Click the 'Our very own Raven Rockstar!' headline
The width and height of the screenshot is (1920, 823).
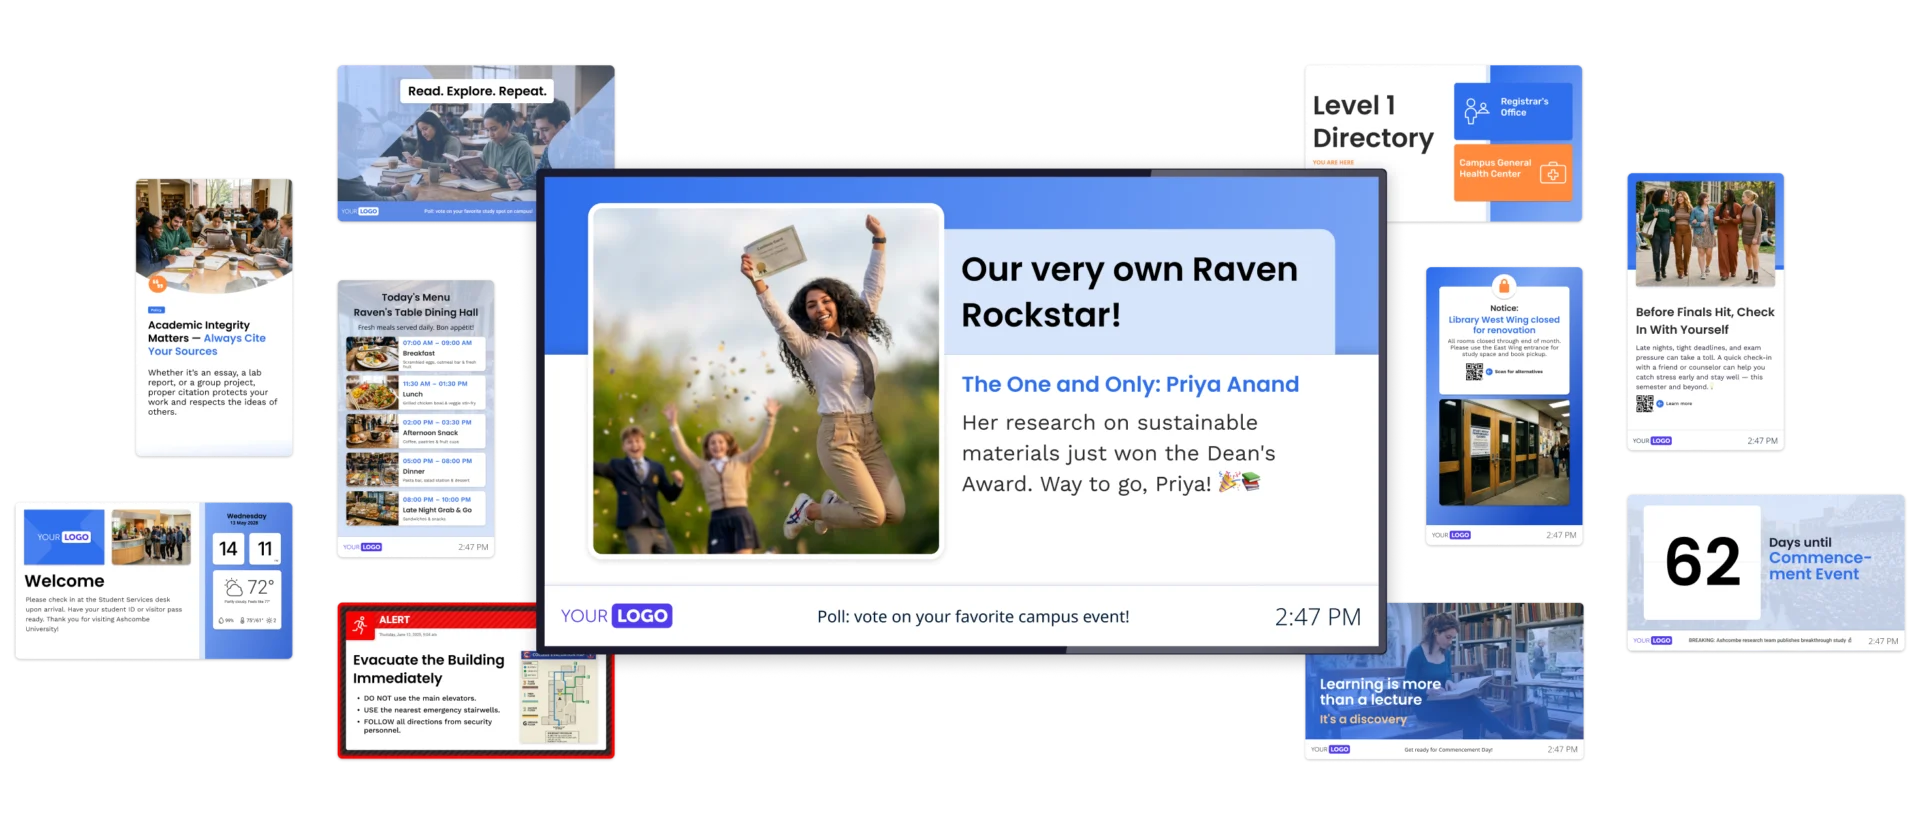point(1129,292)
